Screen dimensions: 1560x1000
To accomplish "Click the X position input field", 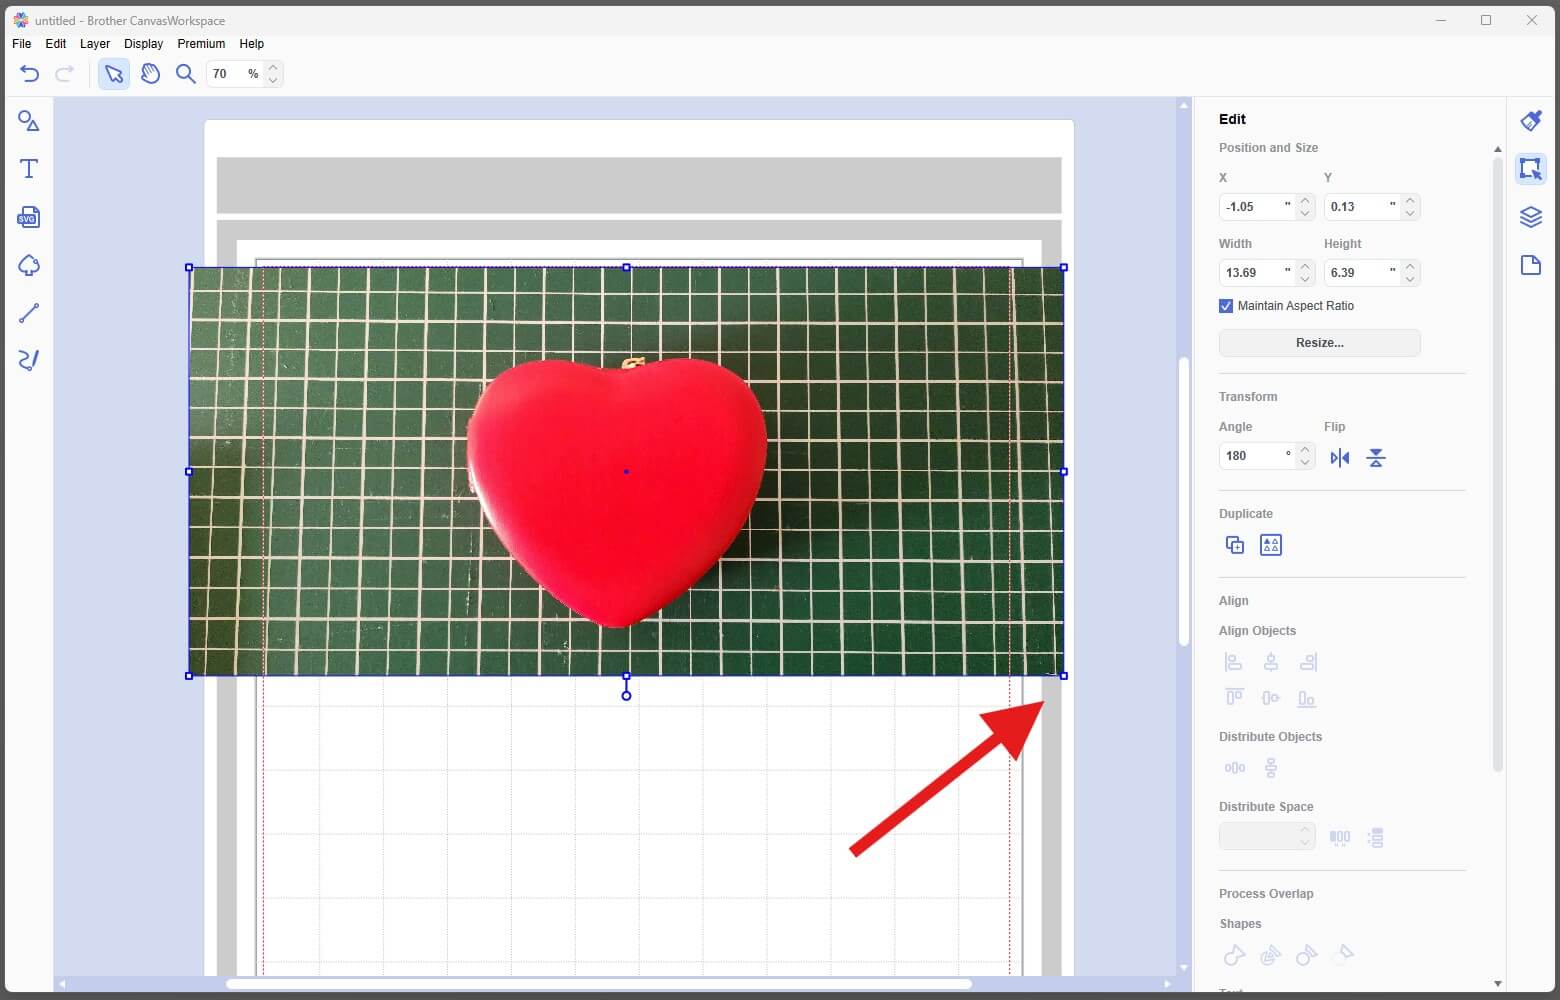I will click(x=1257, y=207).
